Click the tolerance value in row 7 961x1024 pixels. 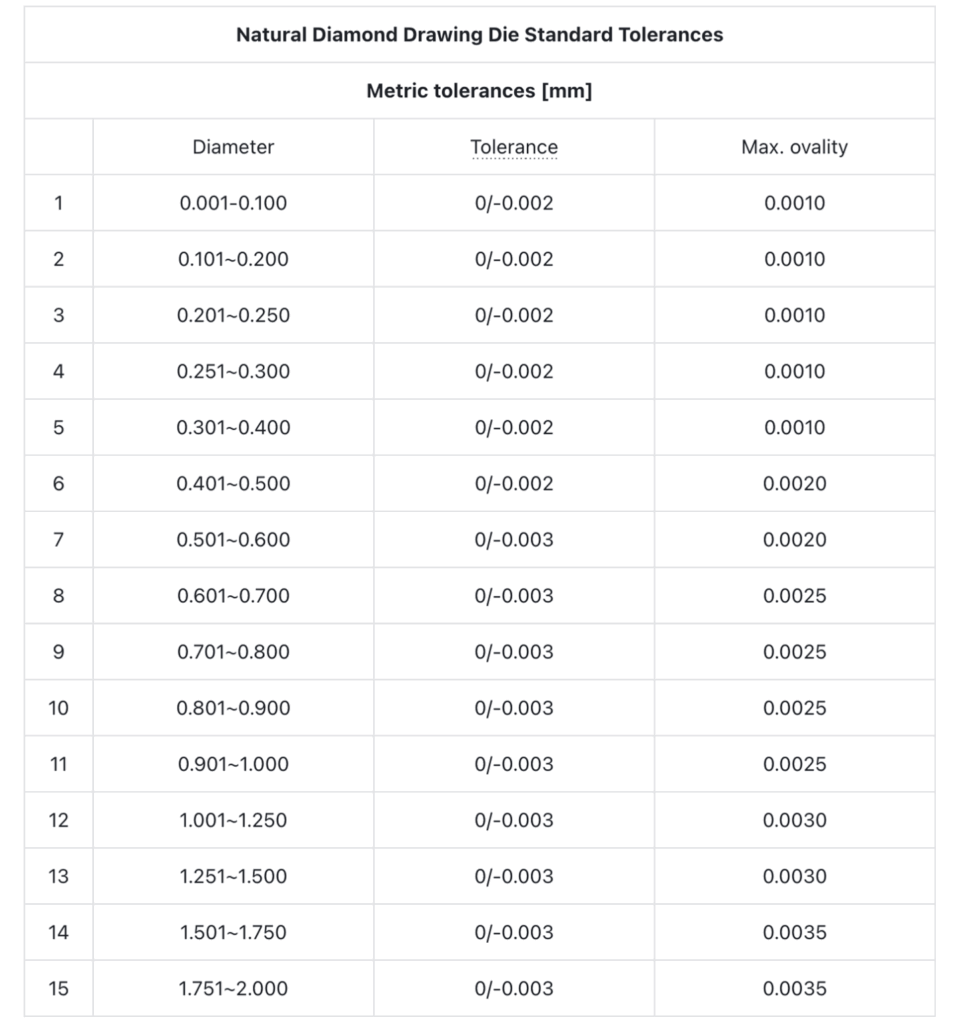tap(514, 540)
